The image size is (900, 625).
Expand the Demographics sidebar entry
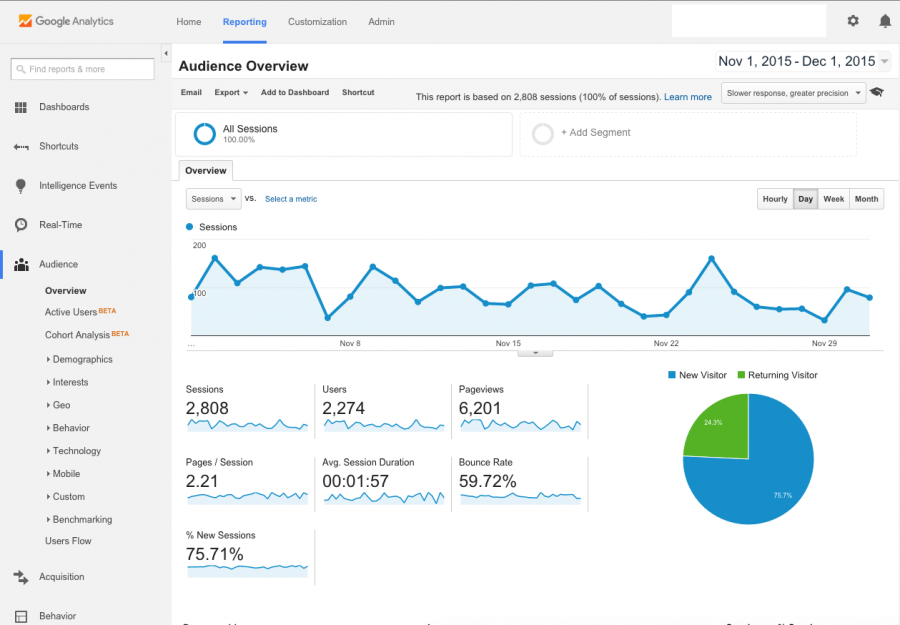(x=80, y=359)
